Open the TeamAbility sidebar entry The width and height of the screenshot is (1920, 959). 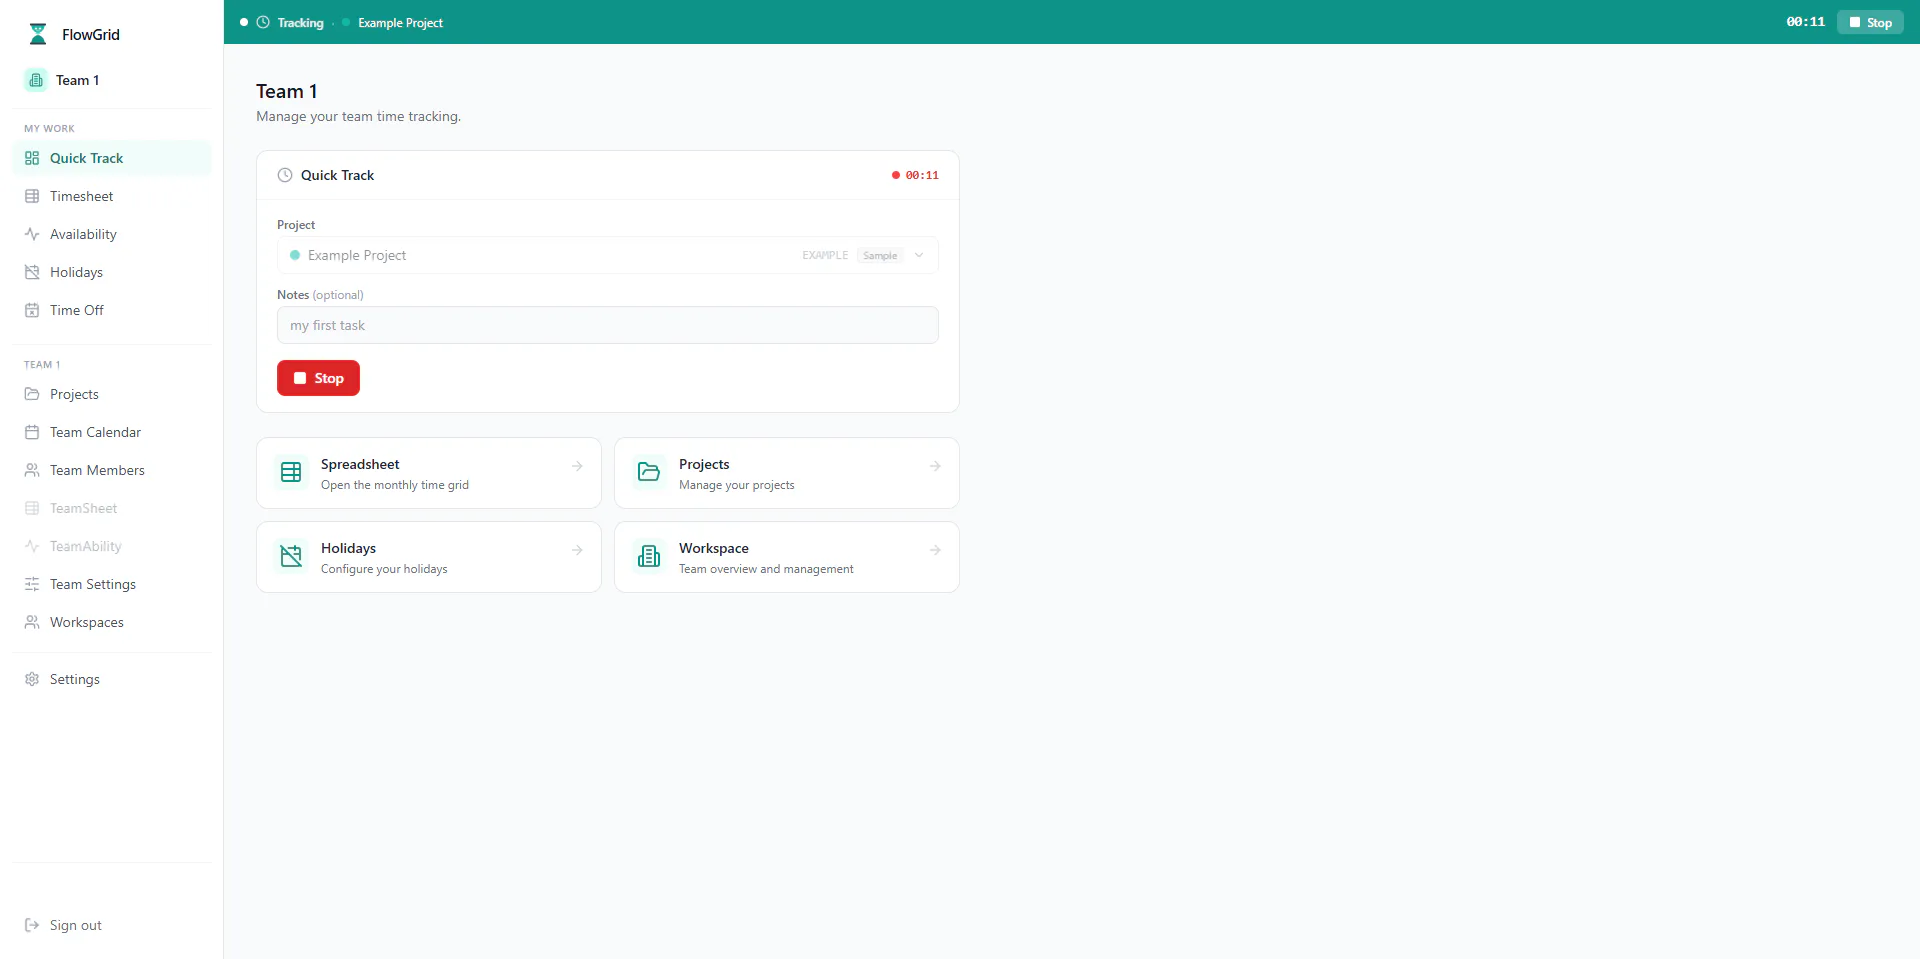pos(112,546)
